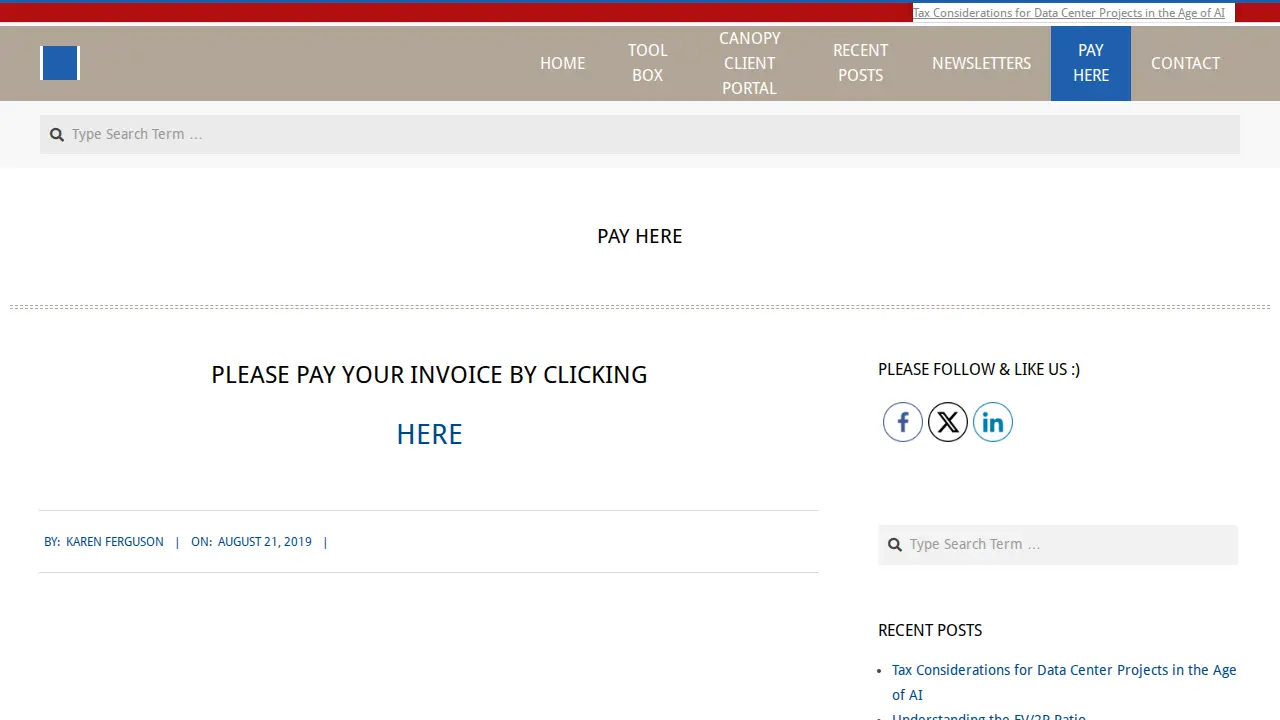Click the PAY HERE page title
The image size is (1280, 720).
click(640, 236)
